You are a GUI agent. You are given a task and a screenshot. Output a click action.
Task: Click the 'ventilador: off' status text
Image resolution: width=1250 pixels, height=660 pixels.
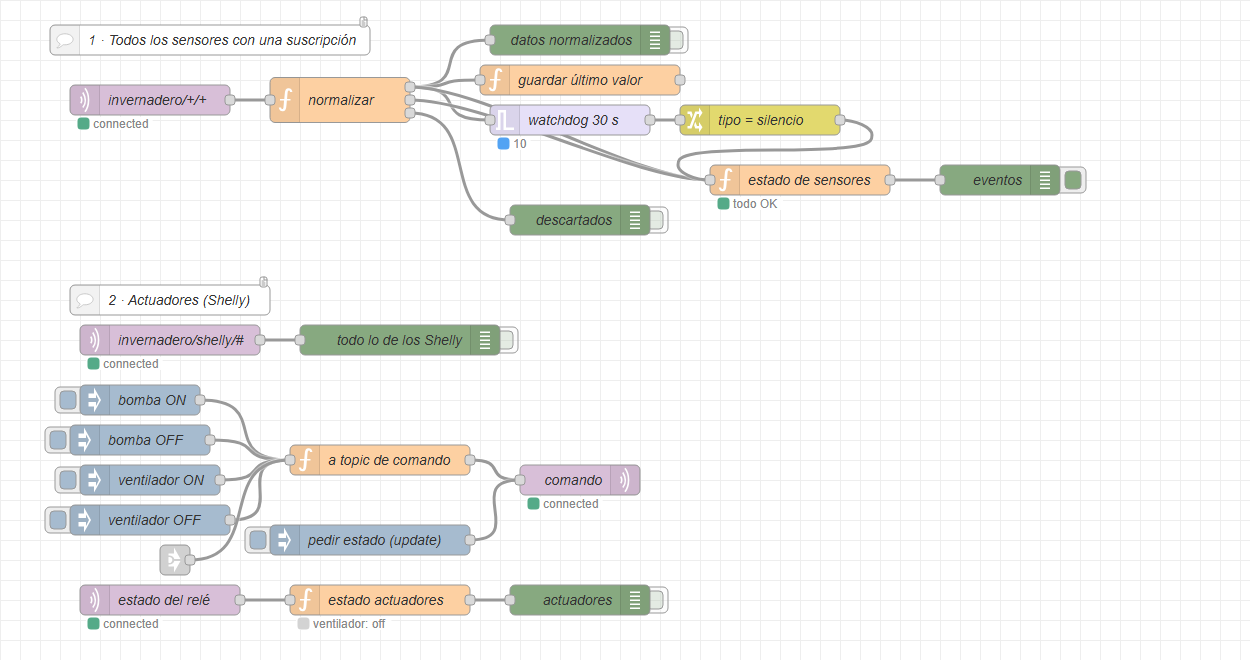(349, 624)
